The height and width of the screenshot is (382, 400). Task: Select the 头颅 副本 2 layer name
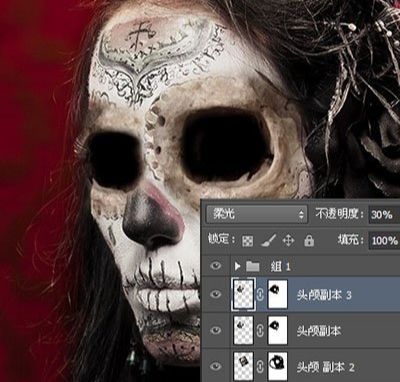coord(325,367)
